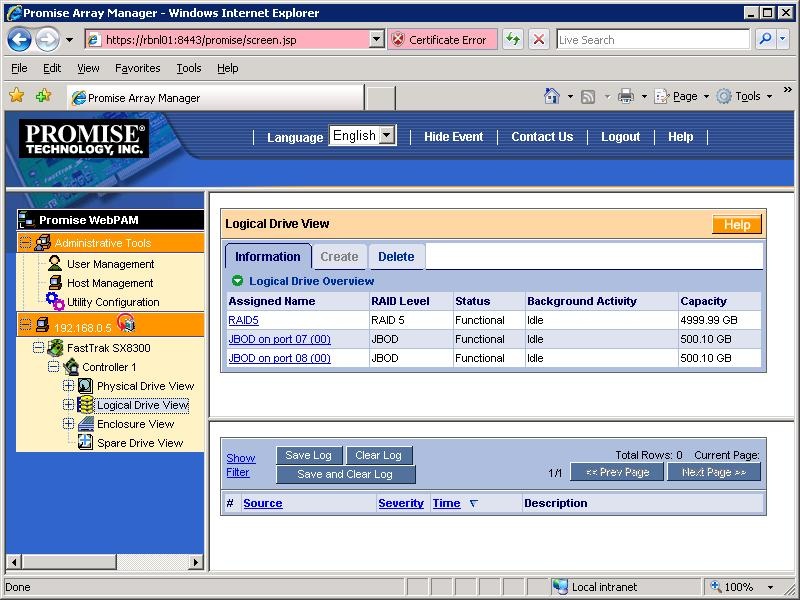Click the Save and Clear Log button
Image resolution: width=800 pixels, height=600 pixels.
tap(345, 474)
